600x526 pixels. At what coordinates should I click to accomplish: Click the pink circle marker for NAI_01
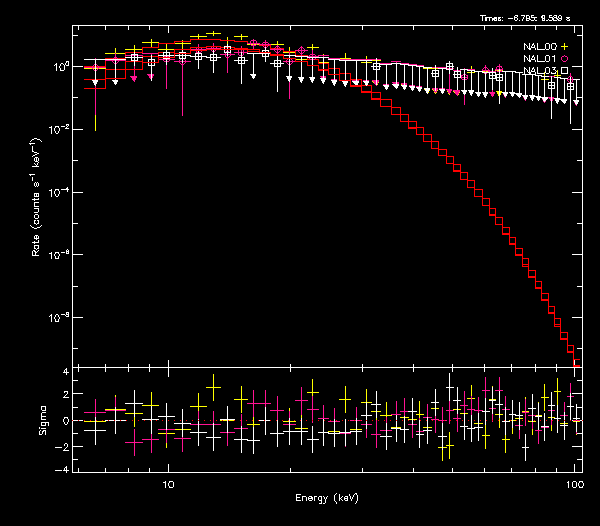click(565, 59)
